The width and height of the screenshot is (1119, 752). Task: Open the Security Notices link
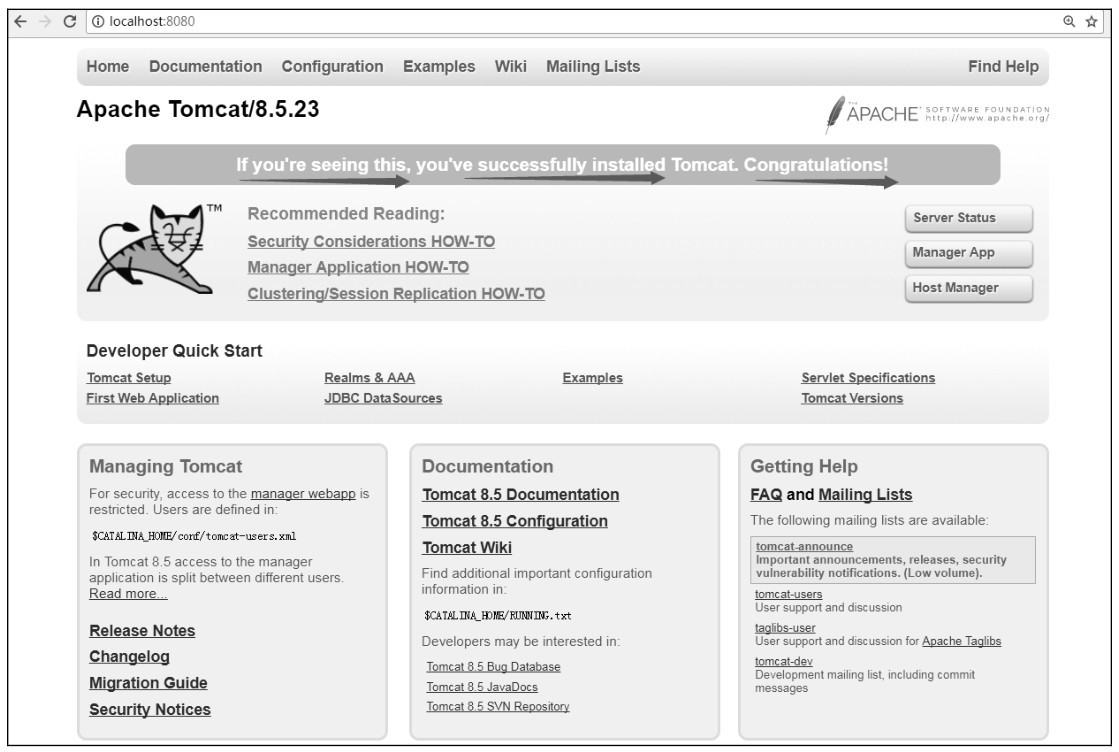coord(150,710)
